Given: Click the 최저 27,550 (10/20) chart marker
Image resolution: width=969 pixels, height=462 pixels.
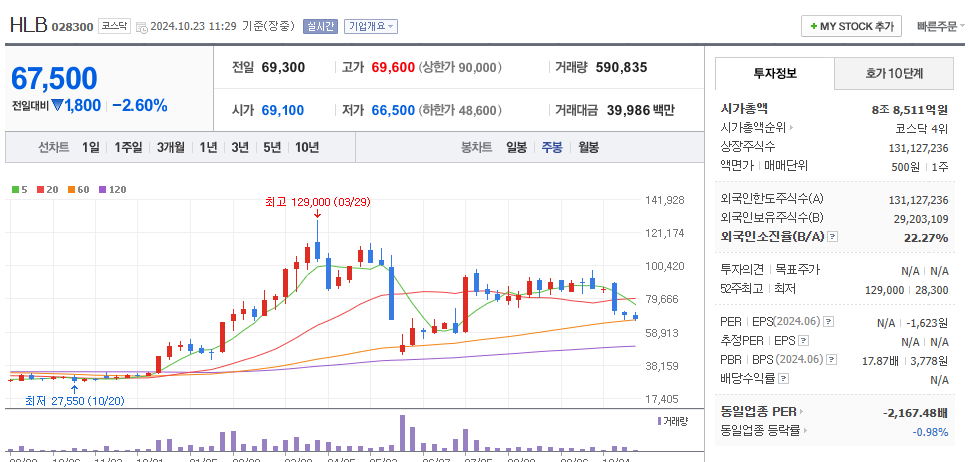Looking at the screenshot, I should 75,400.
